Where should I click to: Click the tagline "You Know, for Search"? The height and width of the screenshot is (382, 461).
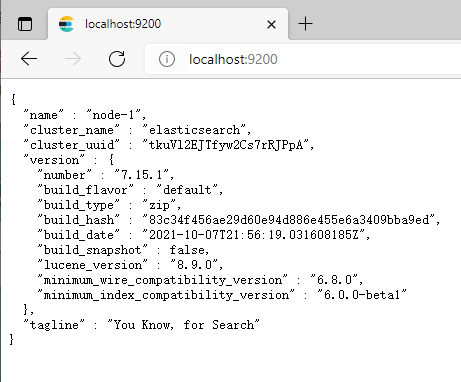coord(183,325)
